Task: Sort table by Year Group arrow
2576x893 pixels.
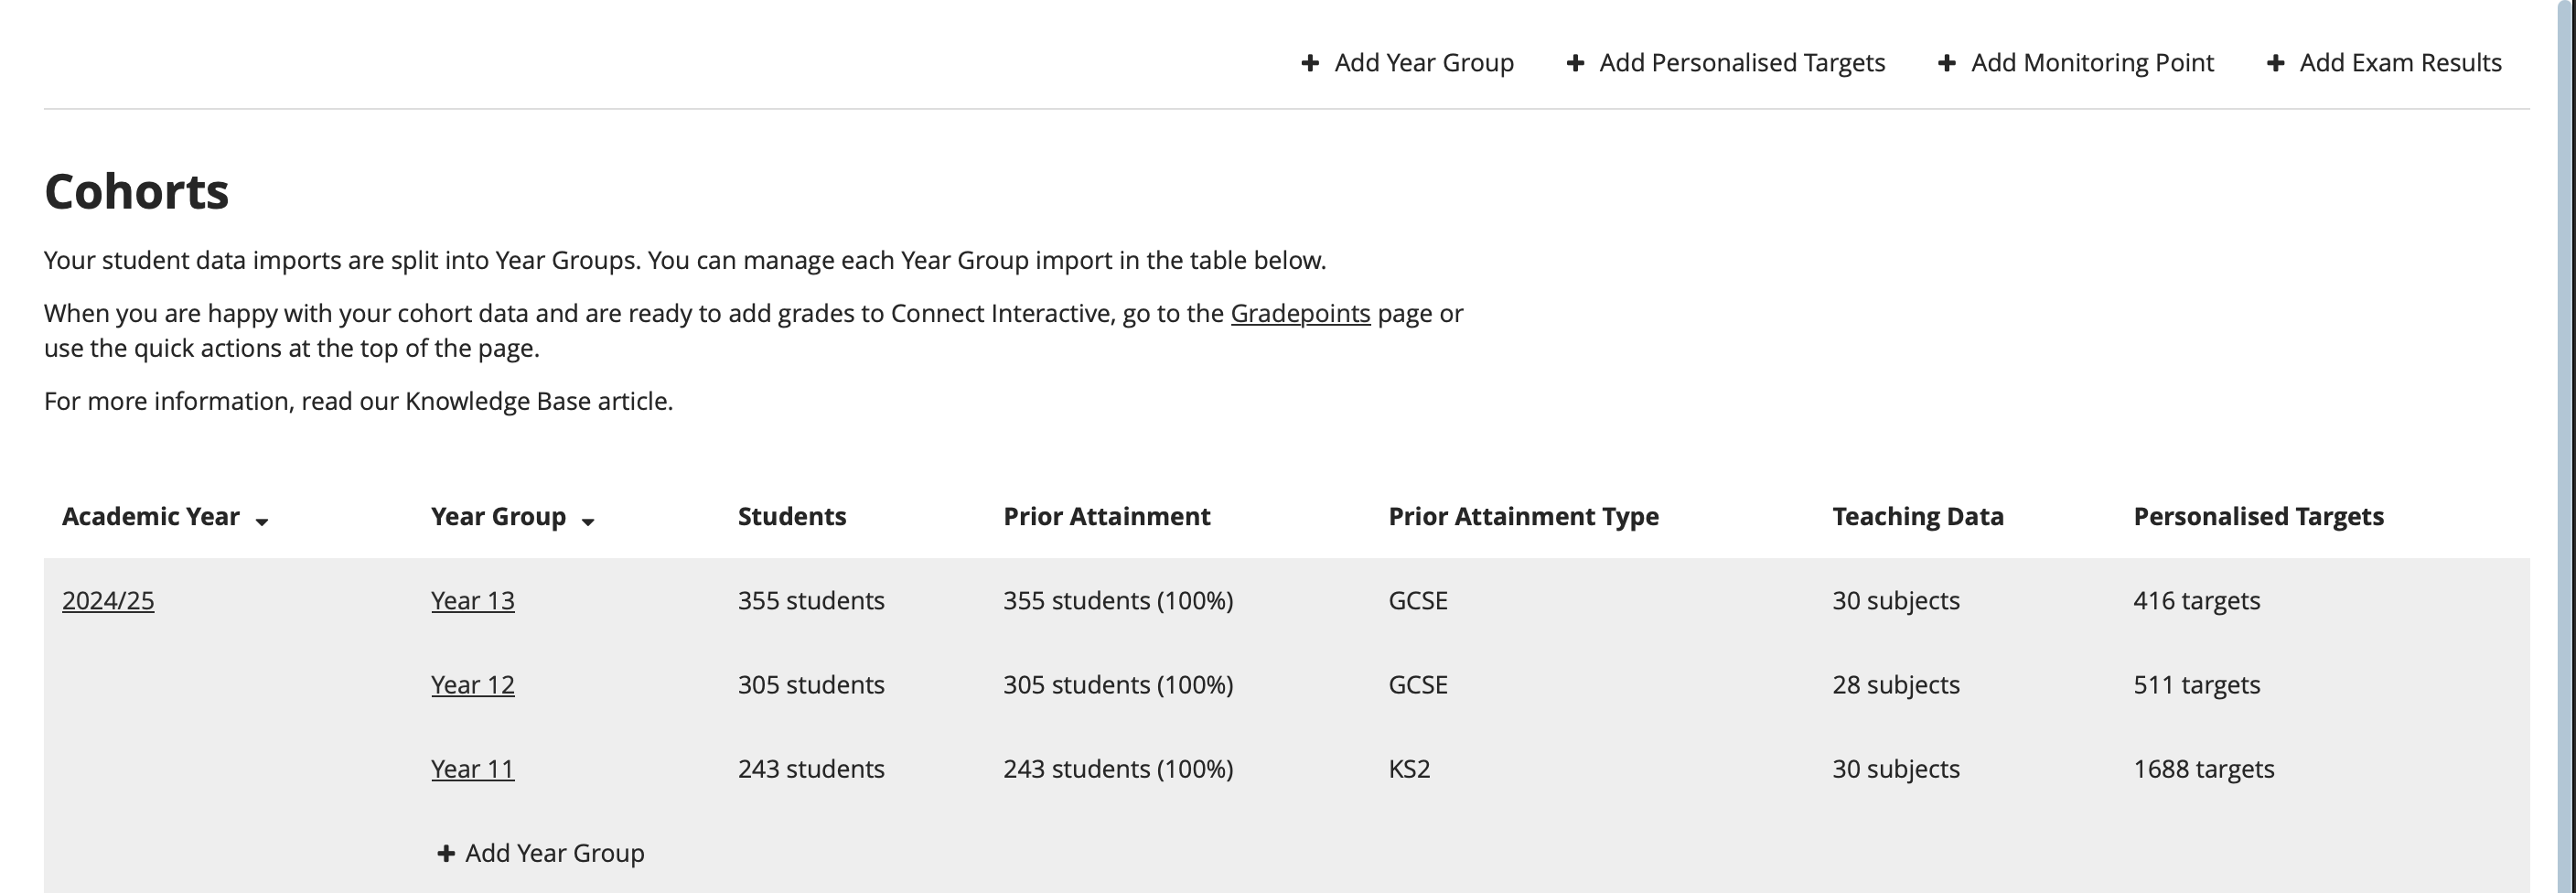Action: (588, 521)
